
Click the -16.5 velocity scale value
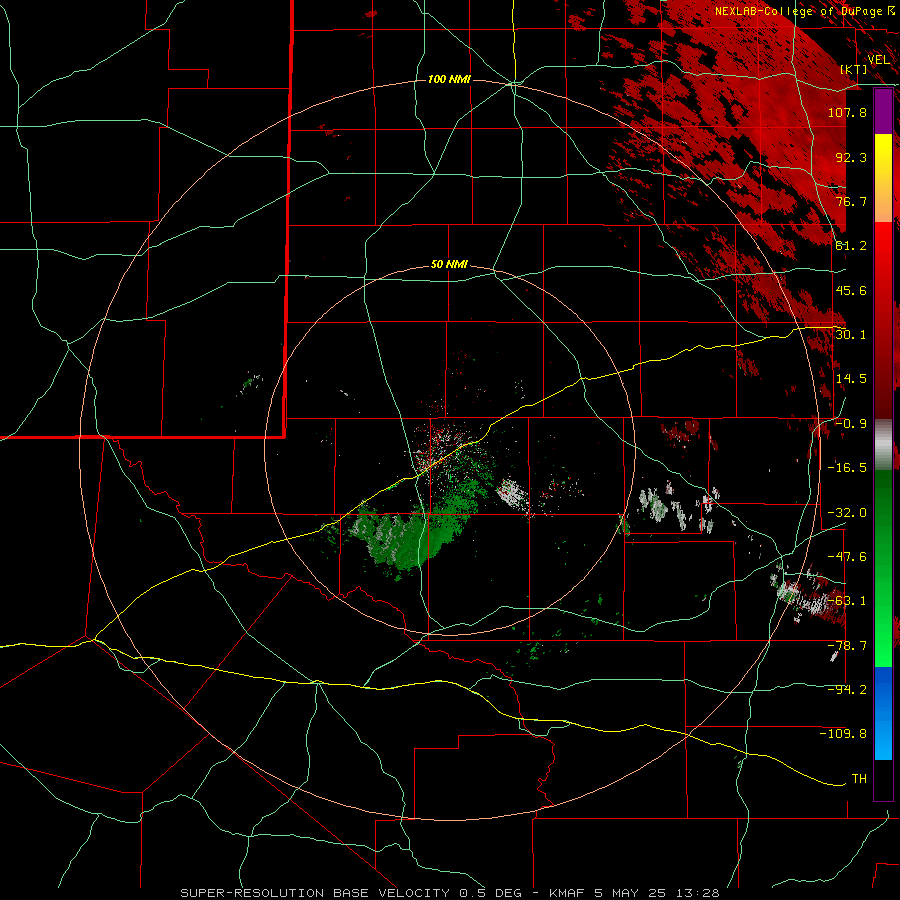click(x=847, y=468)
